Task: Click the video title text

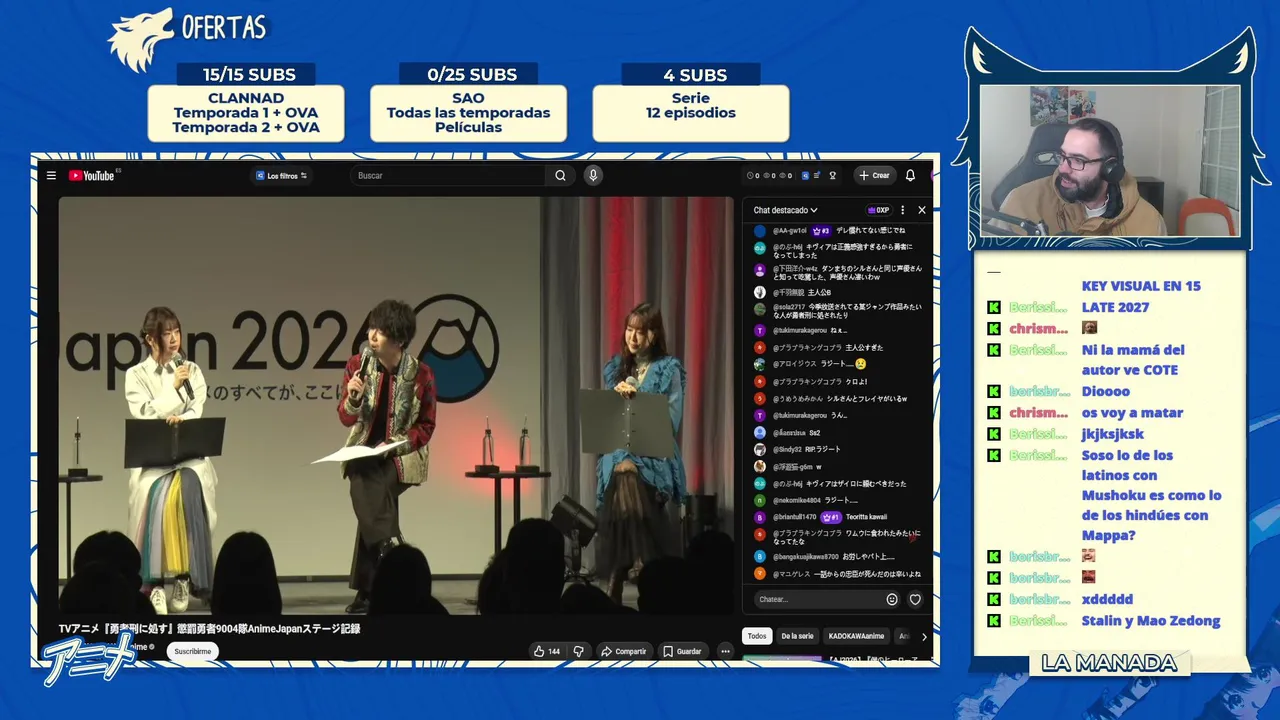Action: coord(209,629)
